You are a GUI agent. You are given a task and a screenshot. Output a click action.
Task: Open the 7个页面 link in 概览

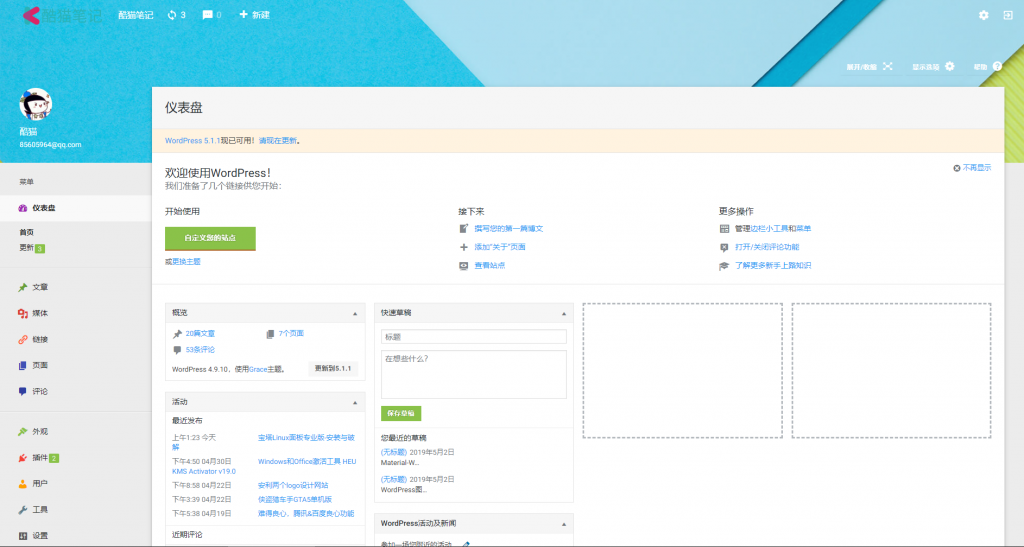coord(291,334)
